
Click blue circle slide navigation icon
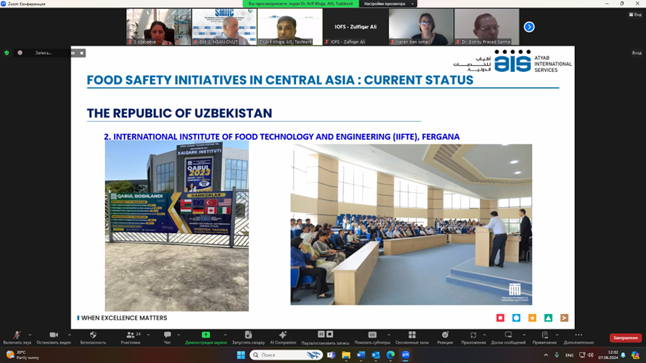516,318
